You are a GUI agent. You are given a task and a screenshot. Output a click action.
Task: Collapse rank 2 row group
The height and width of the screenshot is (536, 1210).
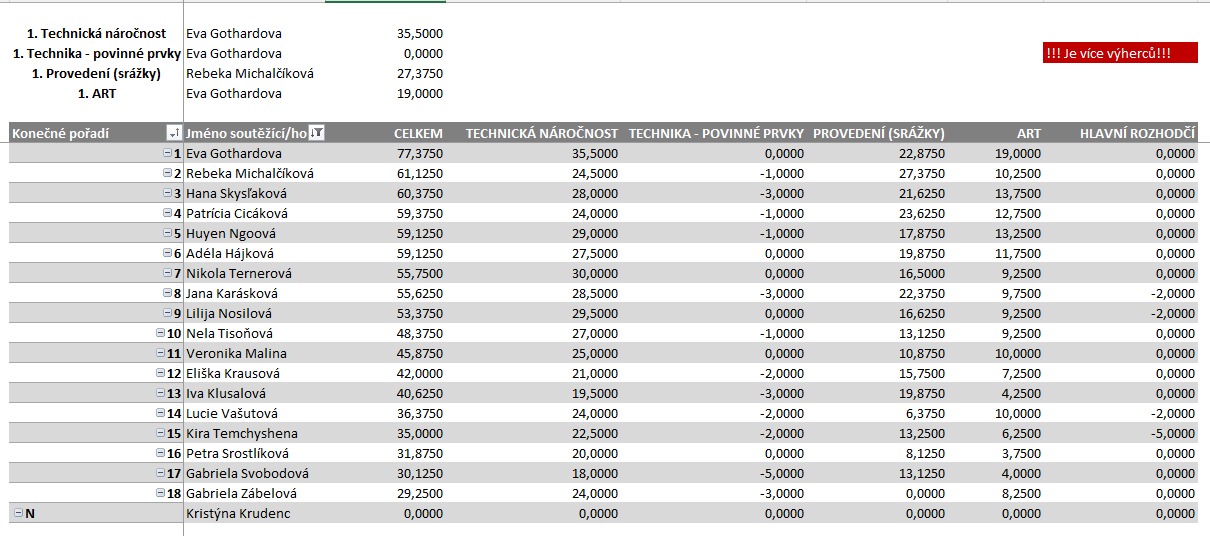point(167,173)
